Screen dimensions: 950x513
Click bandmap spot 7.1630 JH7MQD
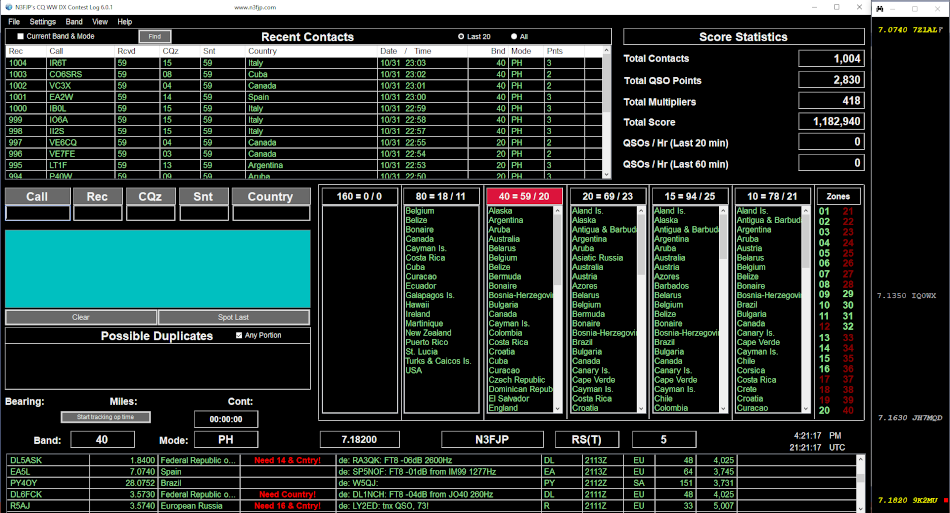tap(910, 418)
